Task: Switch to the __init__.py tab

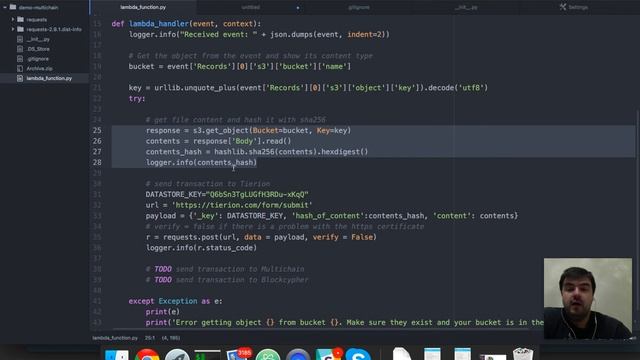Action: point(466,7)
